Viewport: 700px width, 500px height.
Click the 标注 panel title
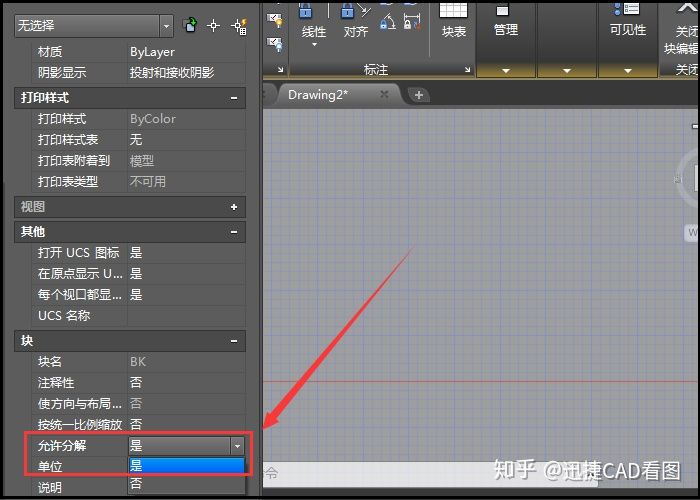pyautogui.click(x=376, y=70)
